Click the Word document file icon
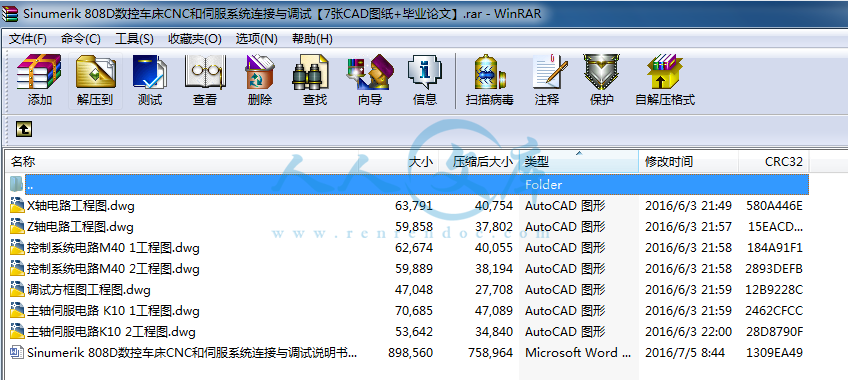 (x=17, y=353)
